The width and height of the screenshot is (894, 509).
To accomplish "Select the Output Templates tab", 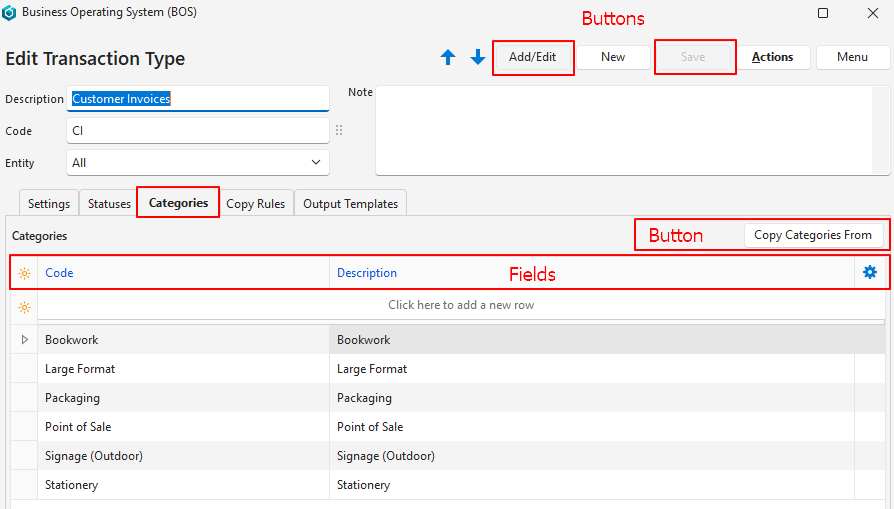I will click(350, 204).
